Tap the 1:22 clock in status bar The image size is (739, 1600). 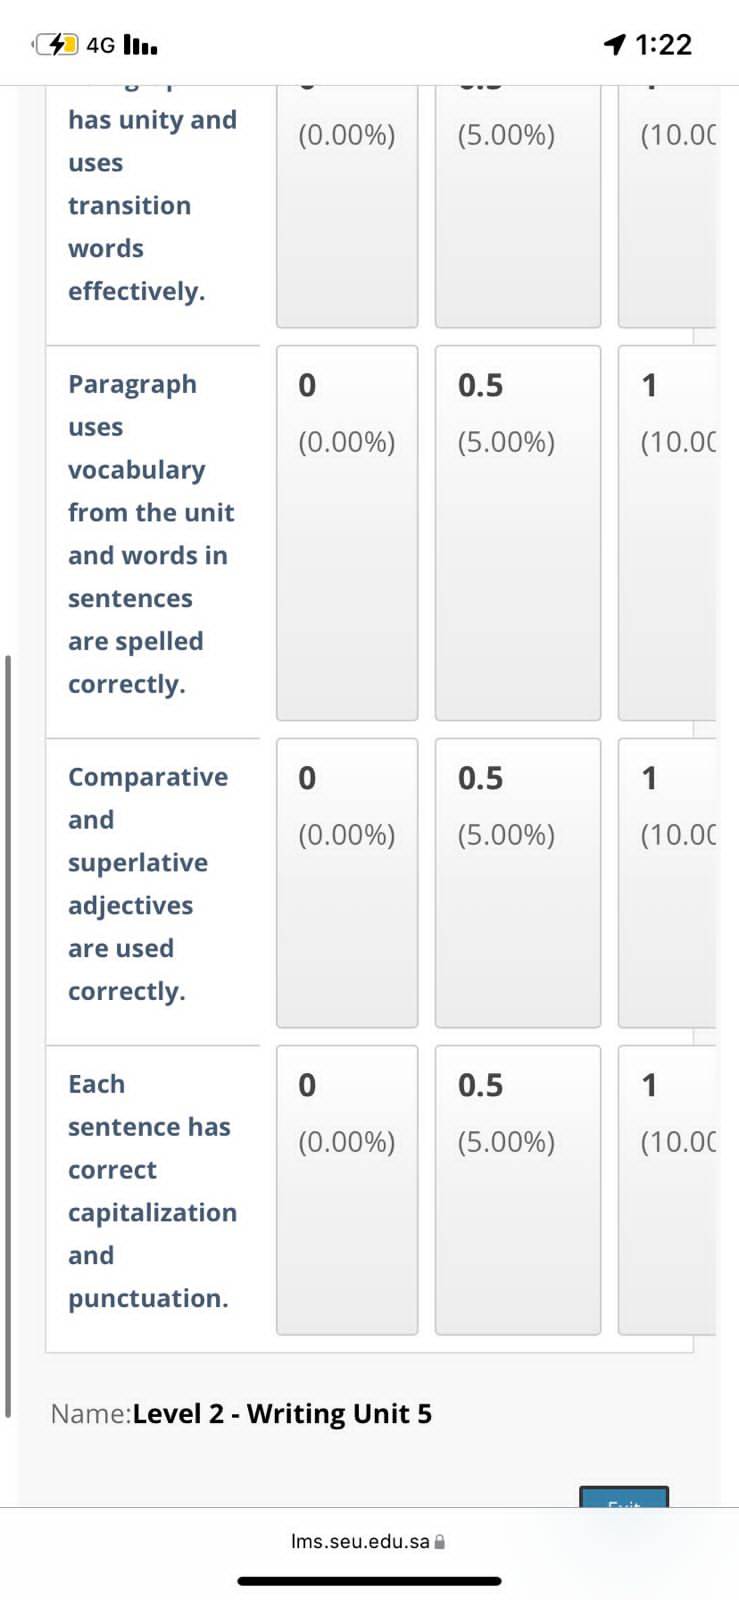[663, 44]
